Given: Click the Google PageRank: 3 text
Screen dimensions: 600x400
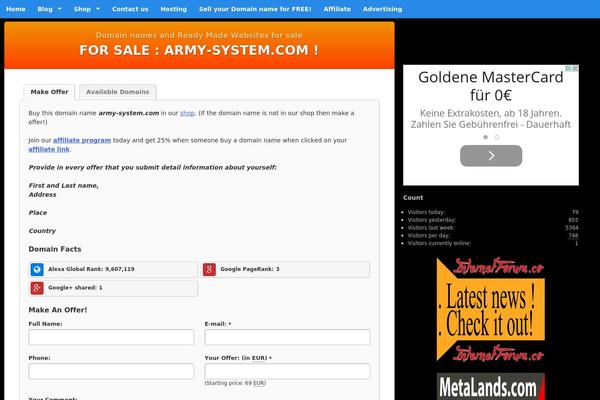Looking at the screenshot, I should (250, 269).
